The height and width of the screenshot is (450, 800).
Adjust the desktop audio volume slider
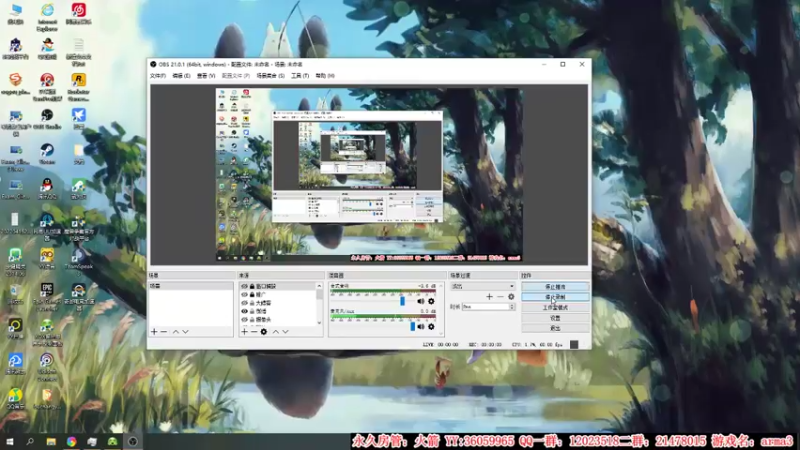point(403,301)
